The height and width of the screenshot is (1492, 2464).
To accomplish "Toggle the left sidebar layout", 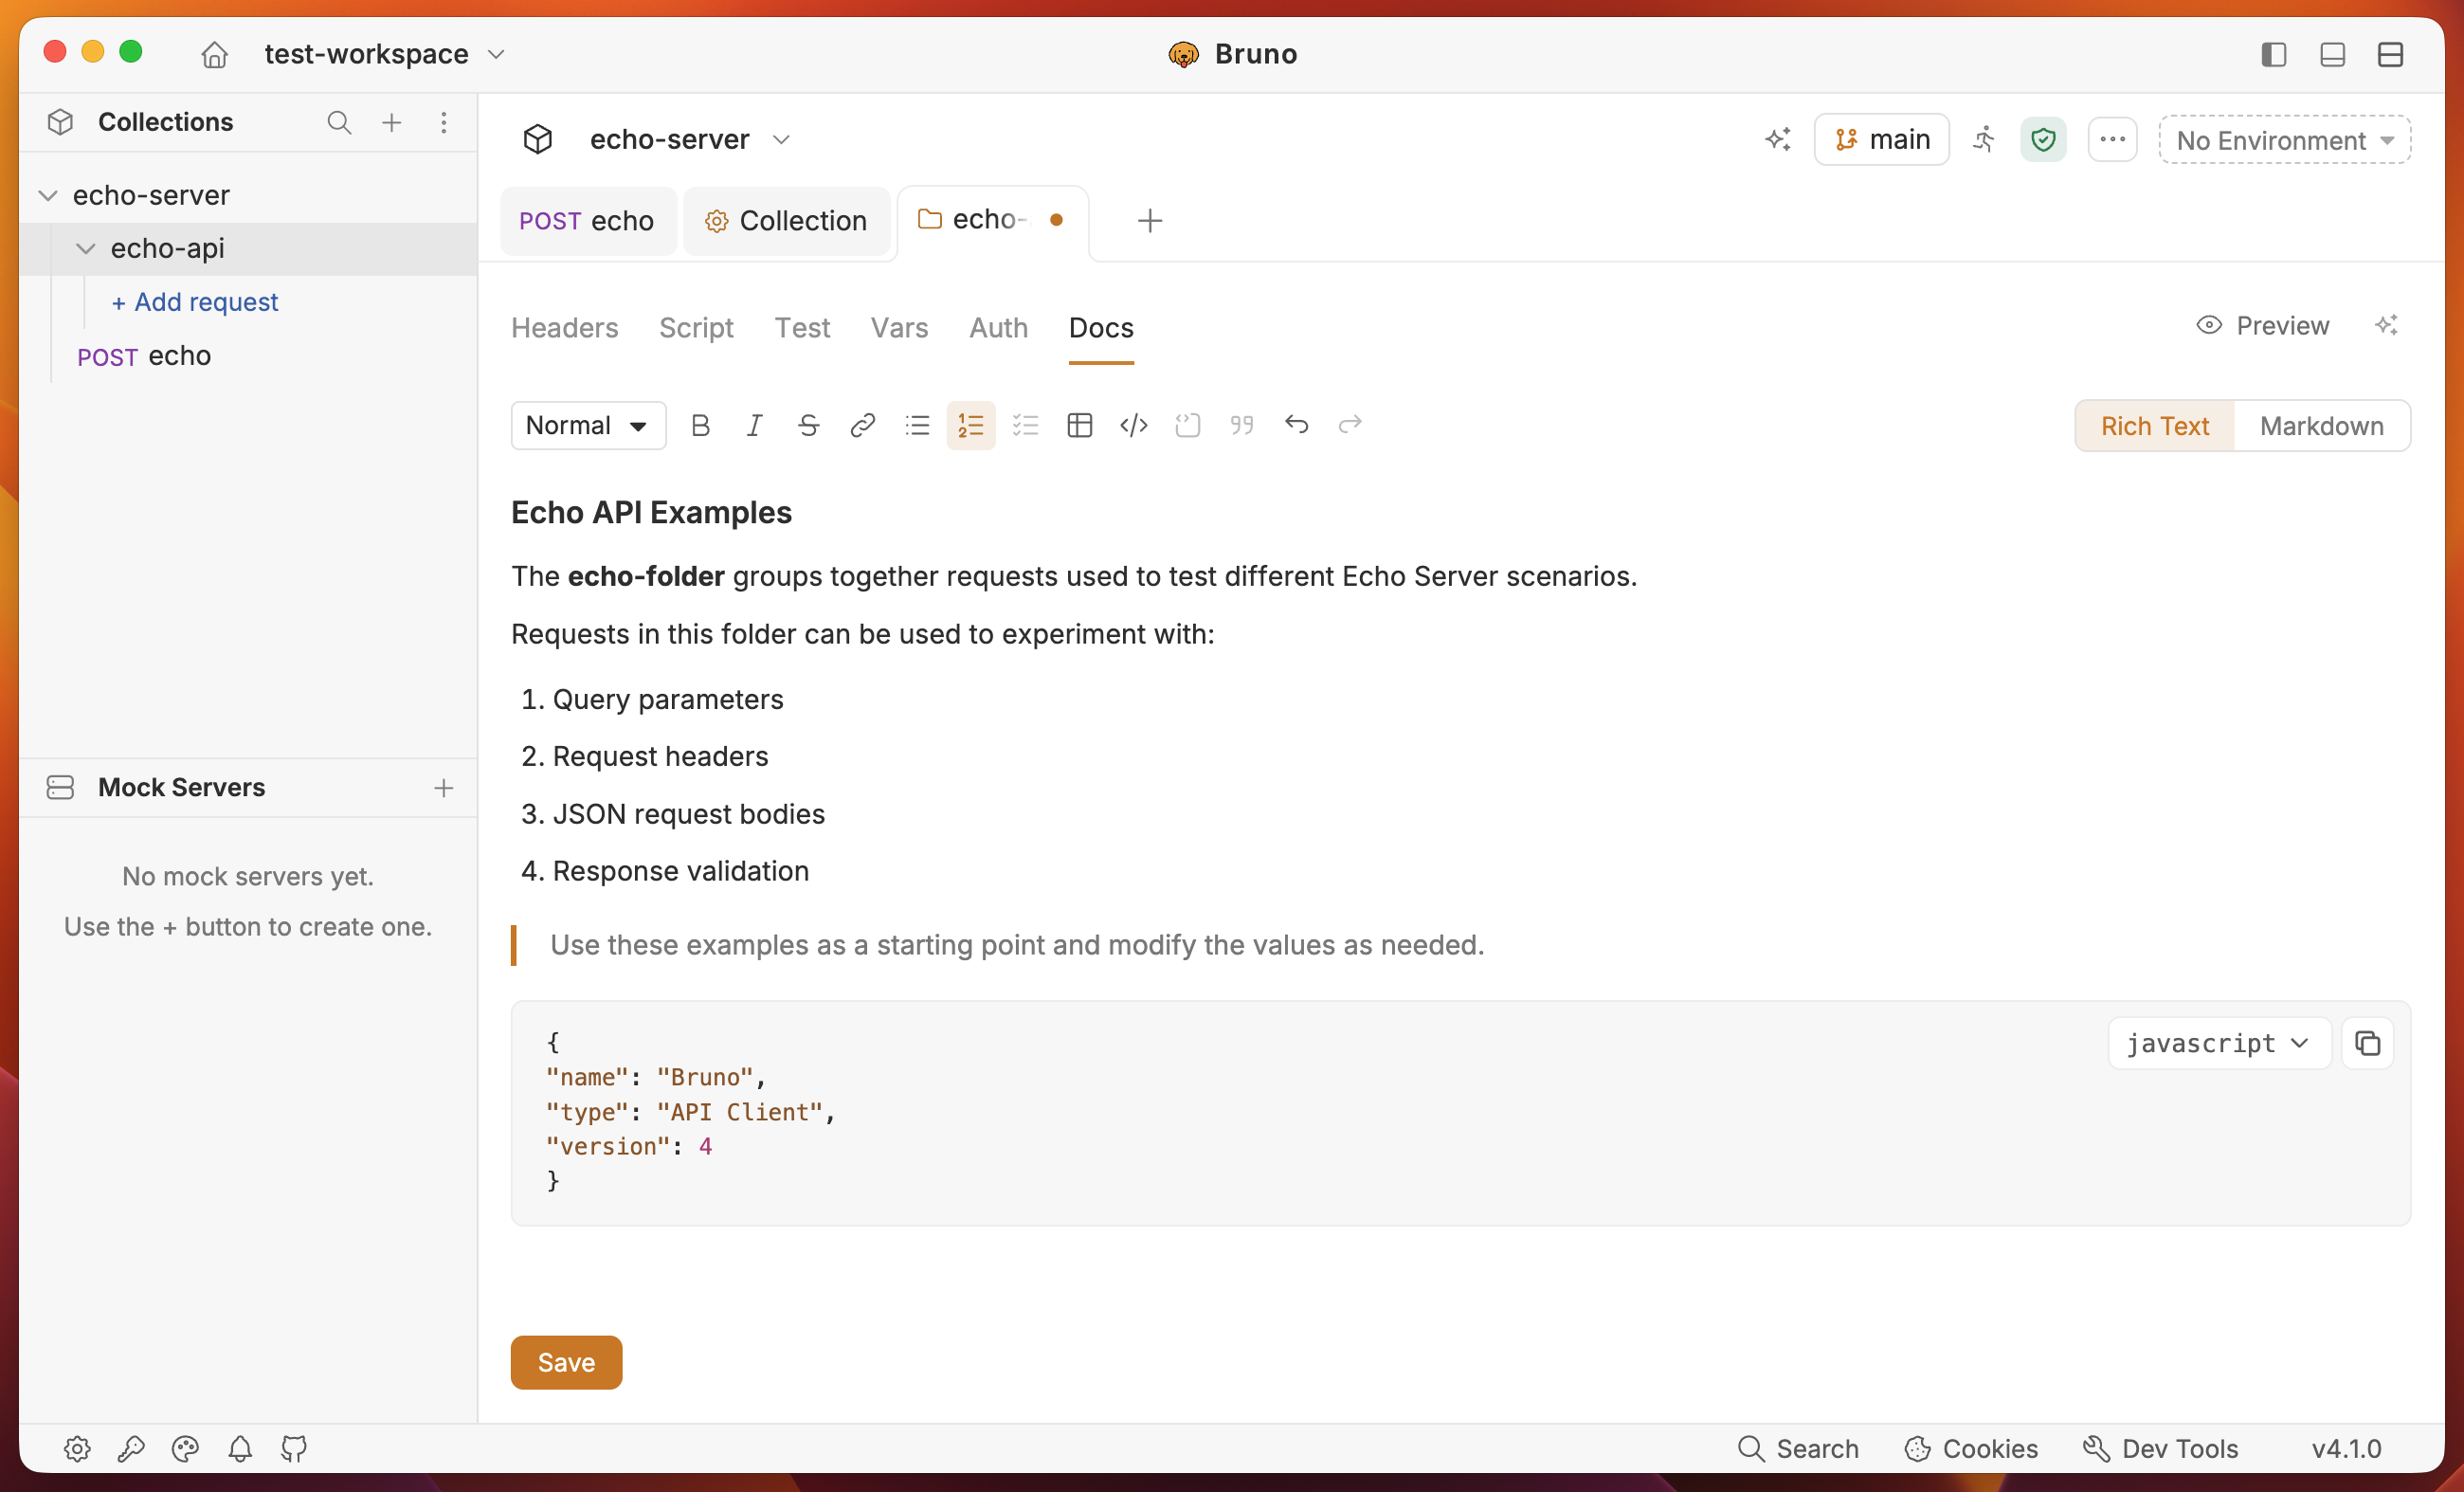I will pos(2274,54).
